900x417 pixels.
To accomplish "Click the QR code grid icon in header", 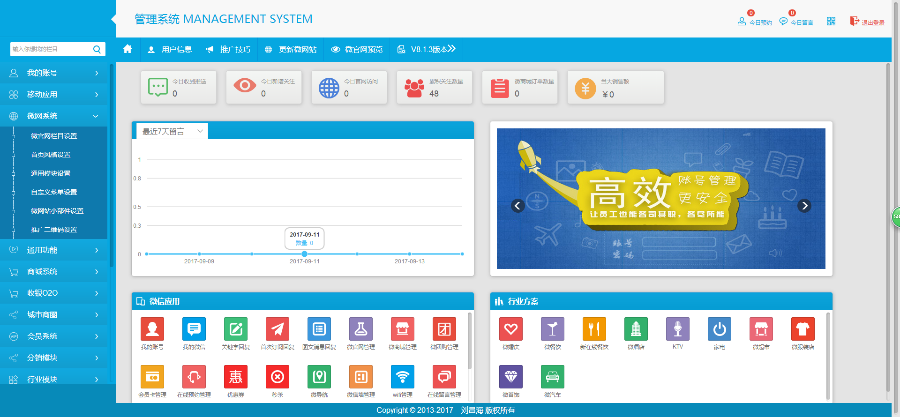I will (831, 20).
